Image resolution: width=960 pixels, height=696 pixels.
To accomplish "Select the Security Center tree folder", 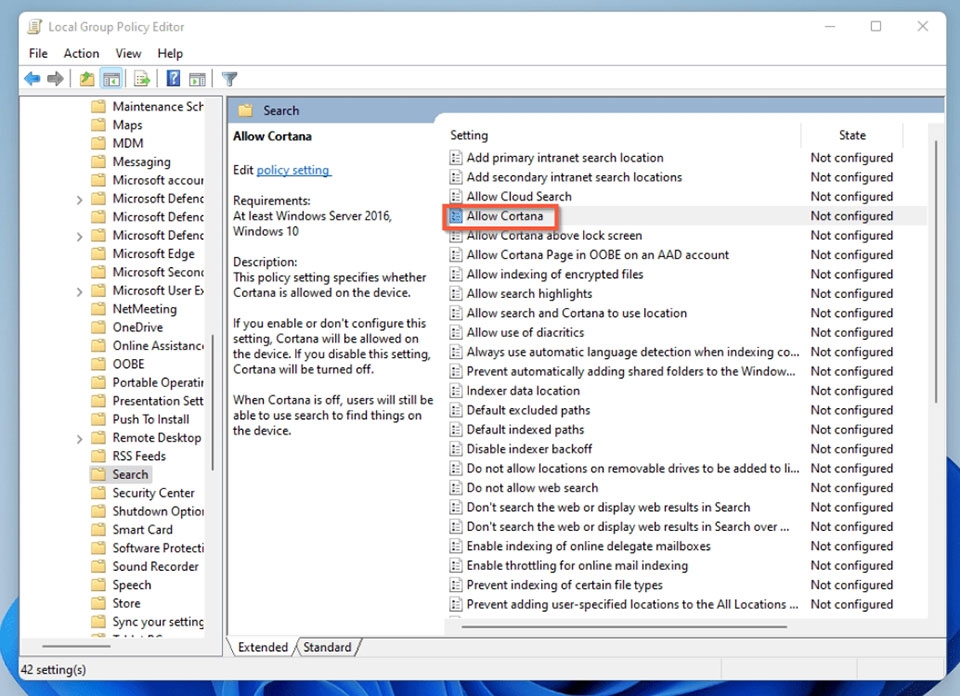I will [153, 493].
